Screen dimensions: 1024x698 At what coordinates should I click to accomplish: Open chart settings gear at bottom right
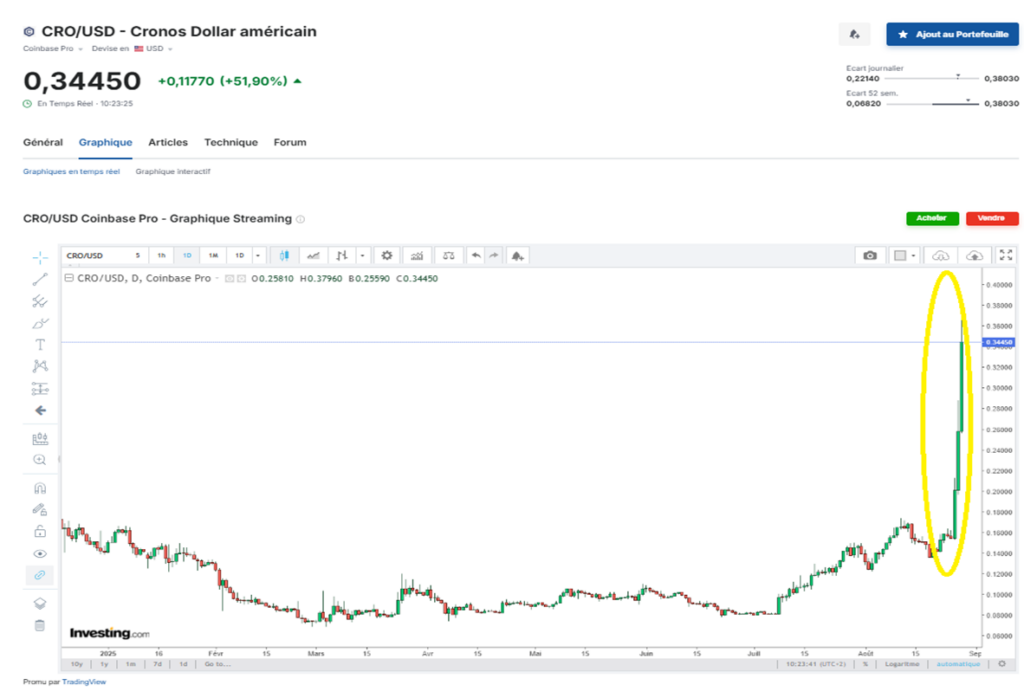pyautogui.click(x=1002, y=663)
